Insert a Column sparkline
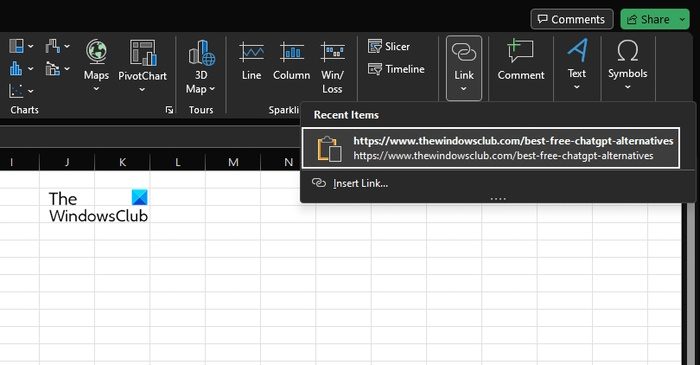Viewport: 700px width, 365px height. (292, 61)
